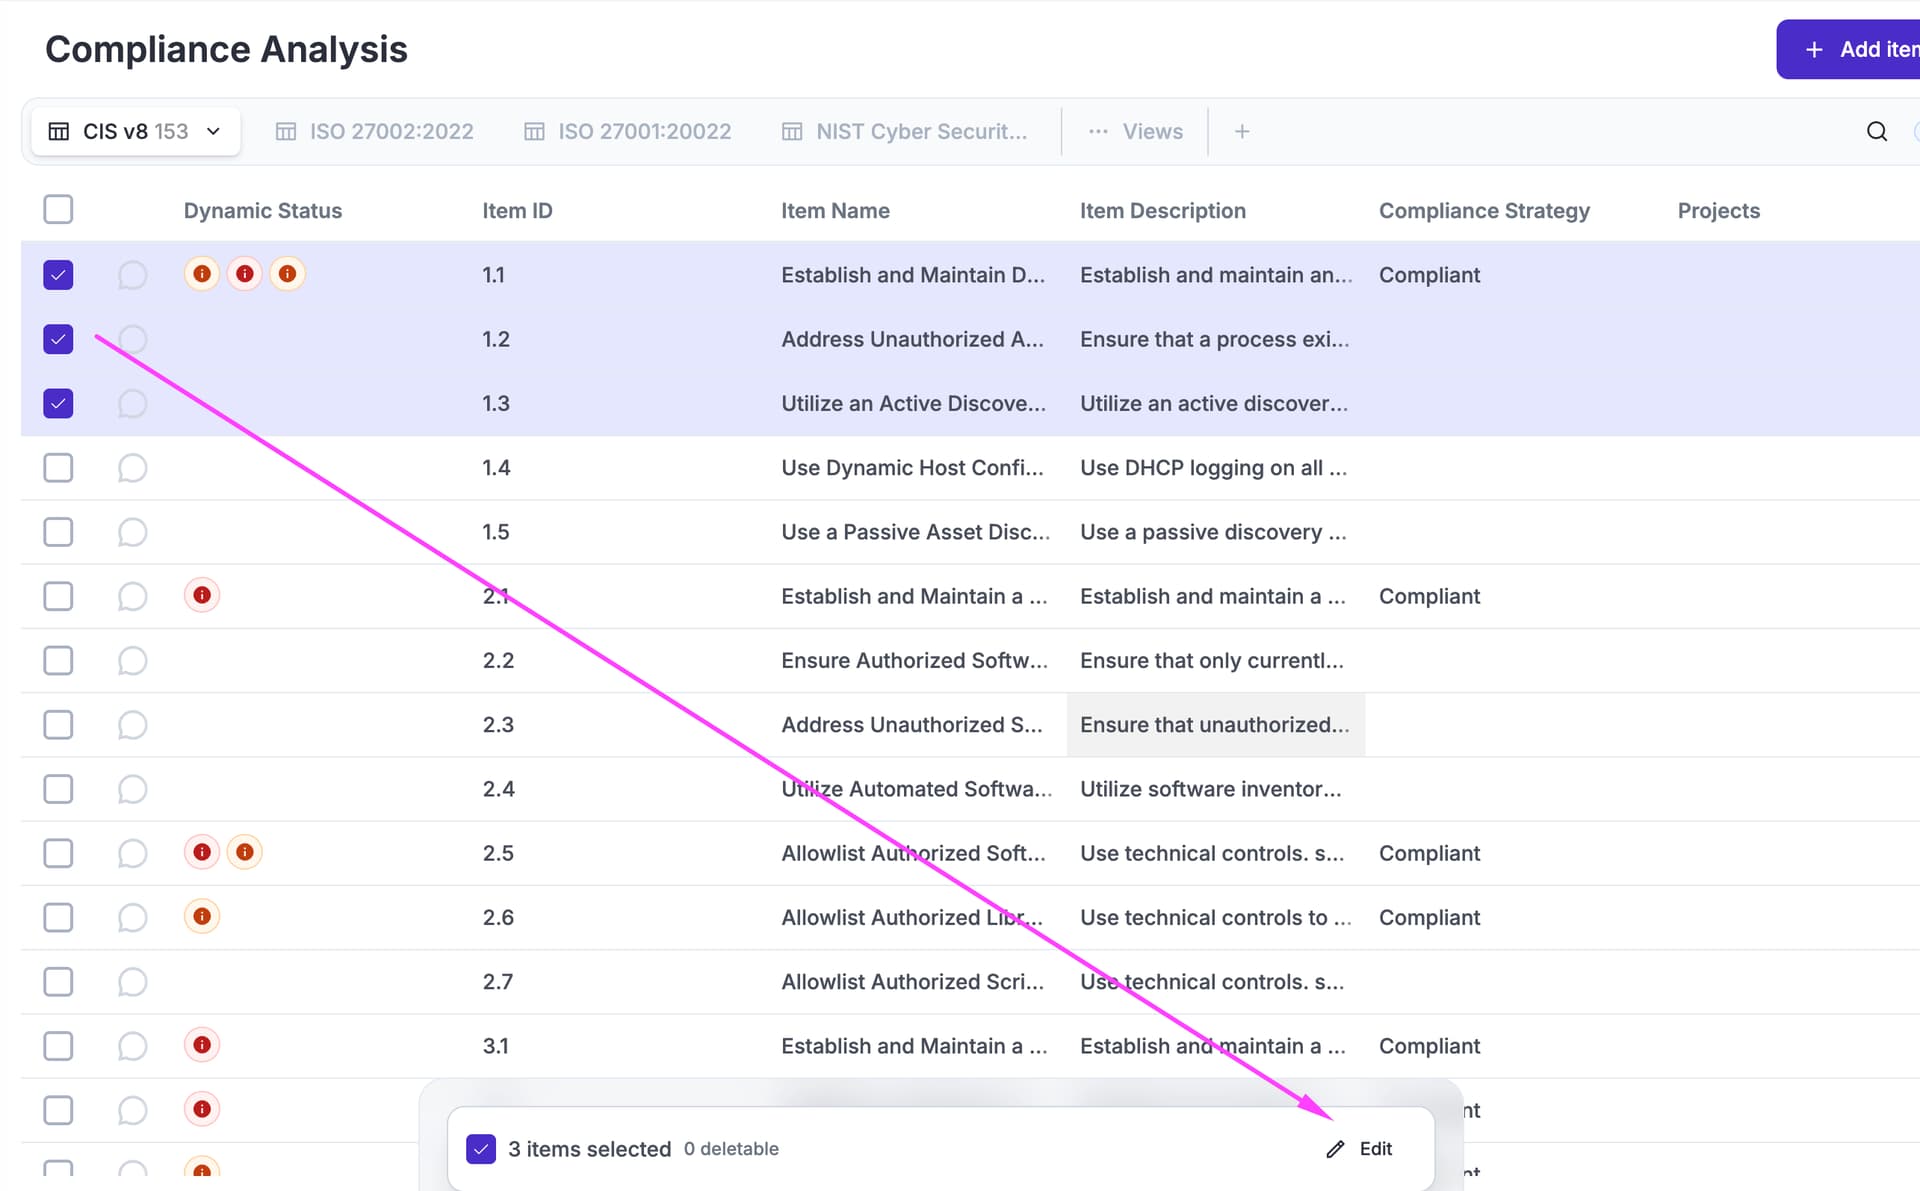The width and height of the screenshot is (1920, 1191).
Task: Switch to ISO 27002:2022 tab
Action: [374, 131]
